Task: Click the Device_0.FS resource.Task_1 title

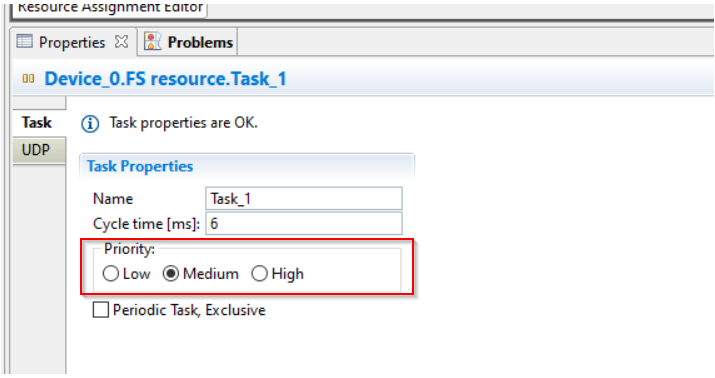Action: tap(166, 79)
